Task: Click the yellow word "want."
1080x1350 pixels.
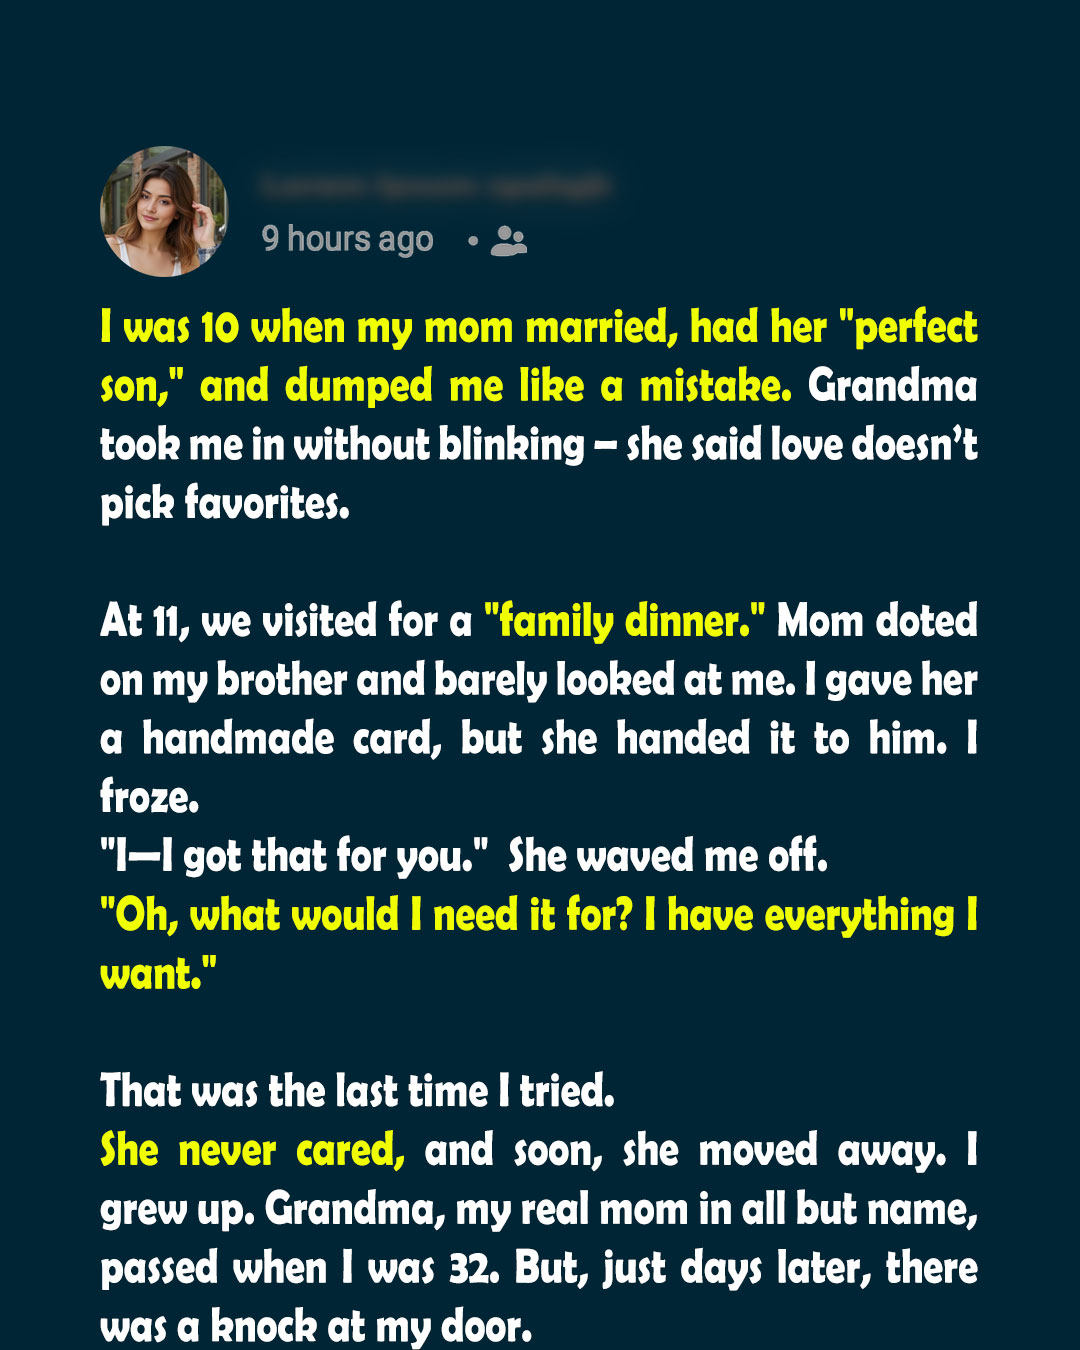Action: click(x=159, y=974)
